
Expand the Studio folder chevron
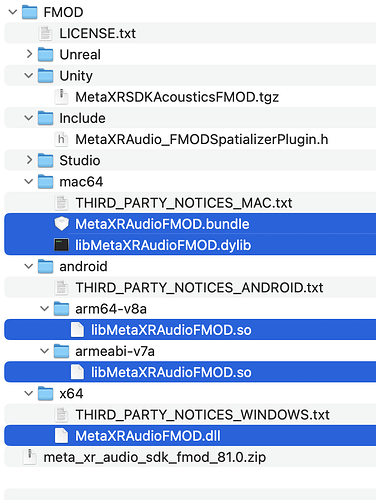(x=29, y=160)
